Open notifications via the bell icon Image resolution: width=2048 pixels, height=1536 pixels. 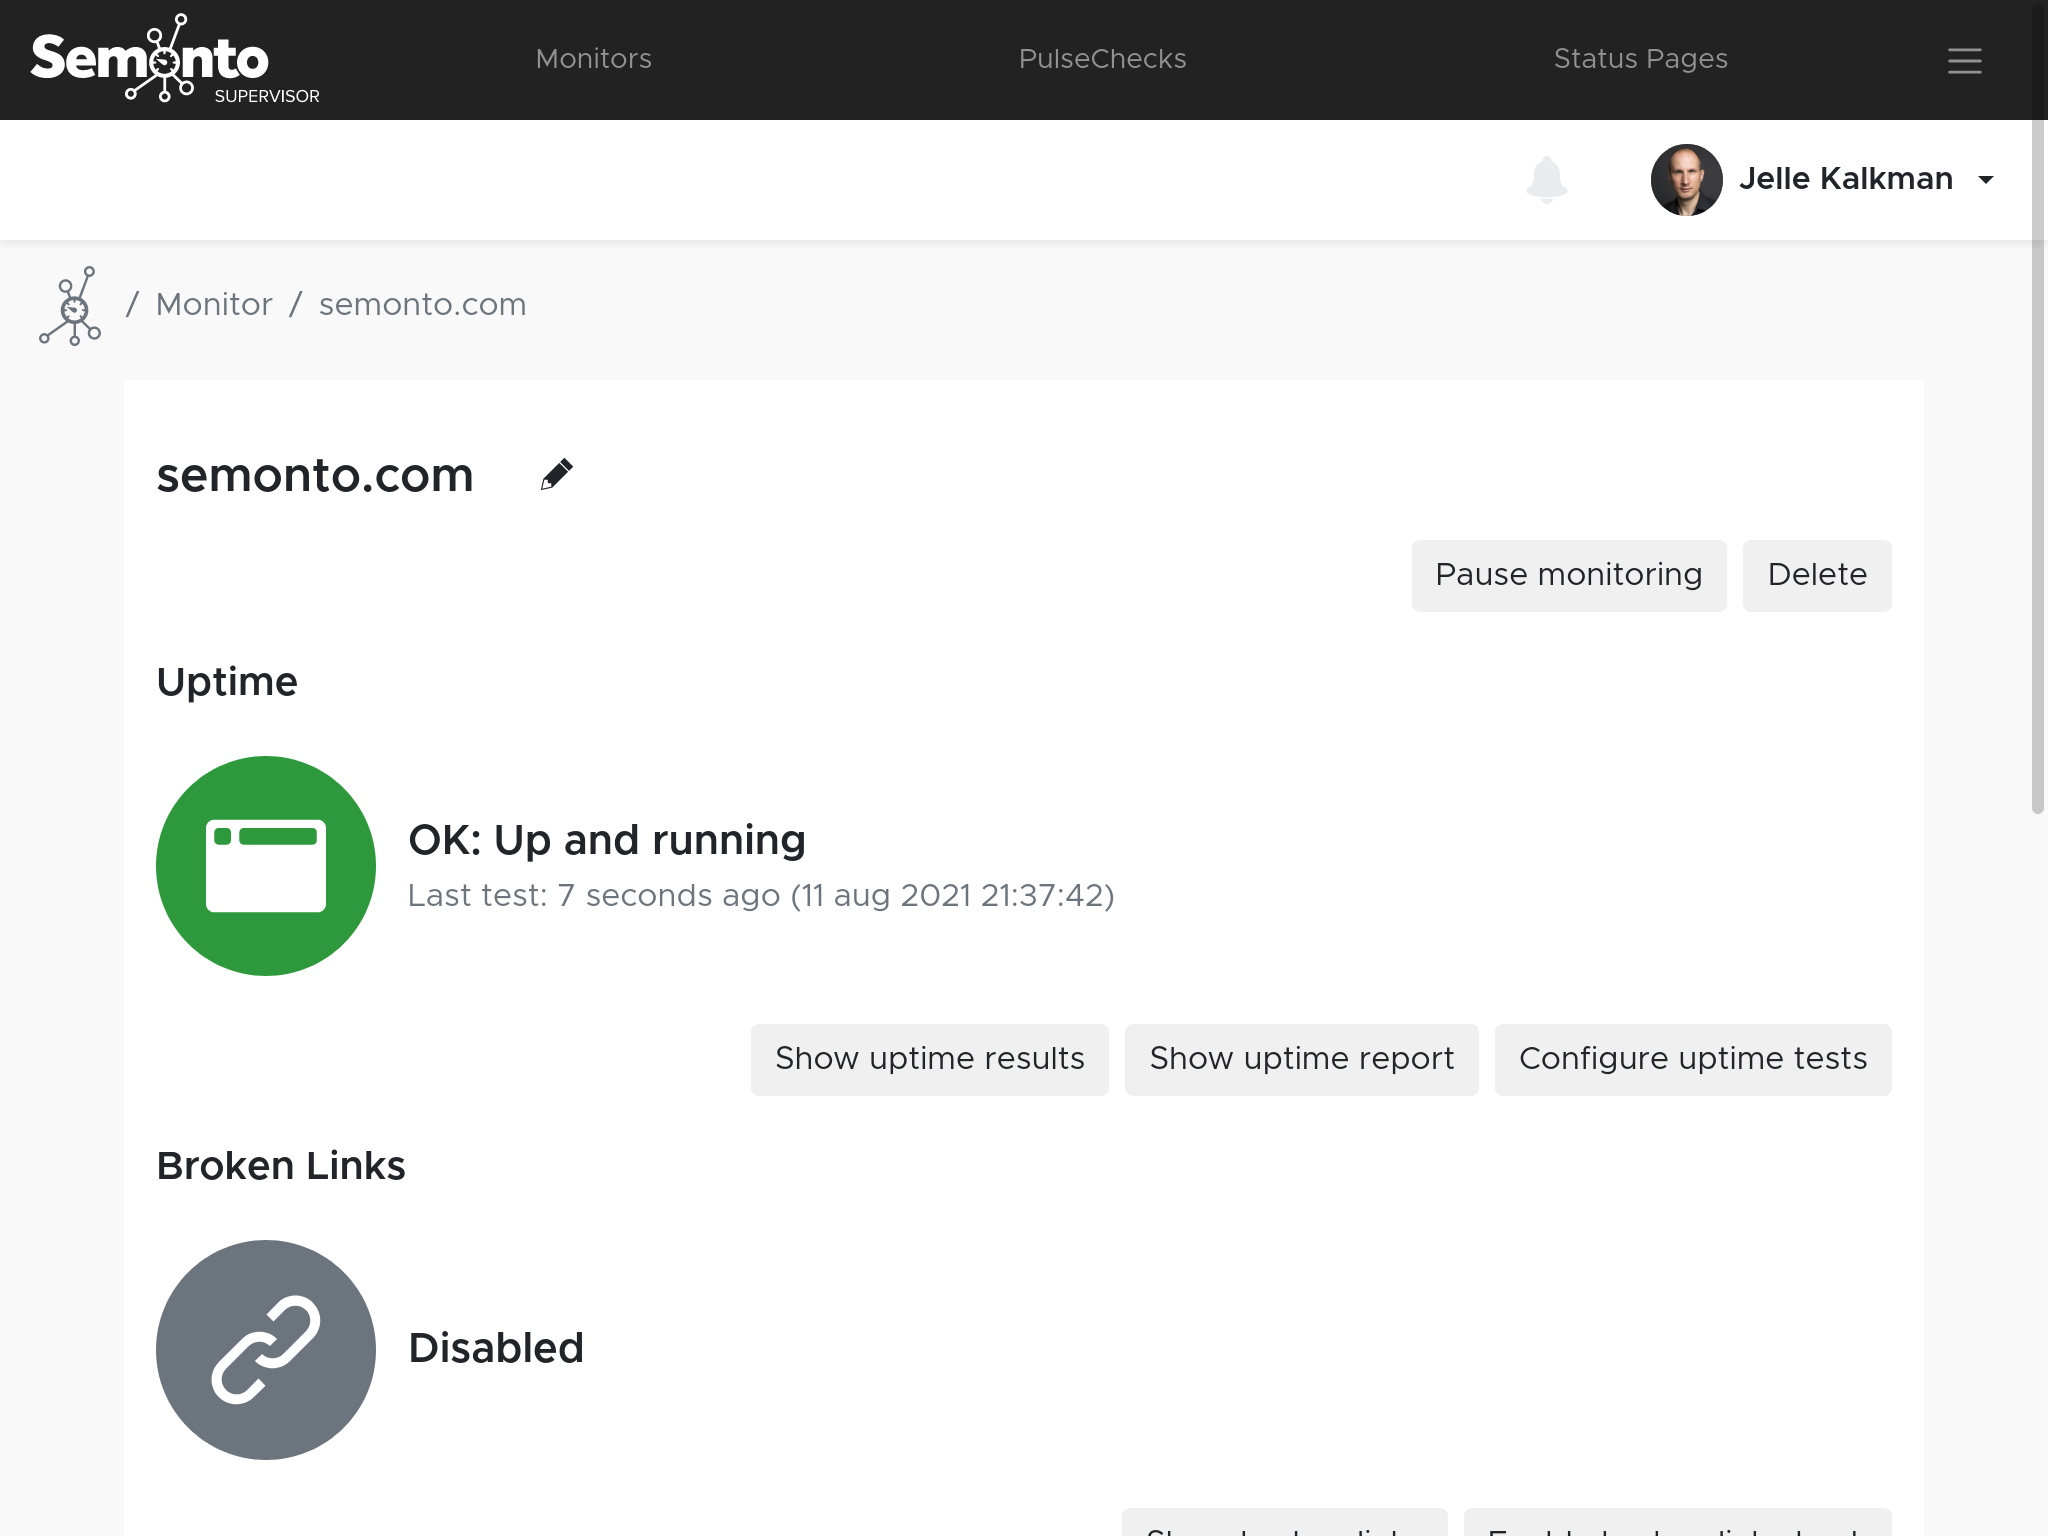click(1545, 180)
